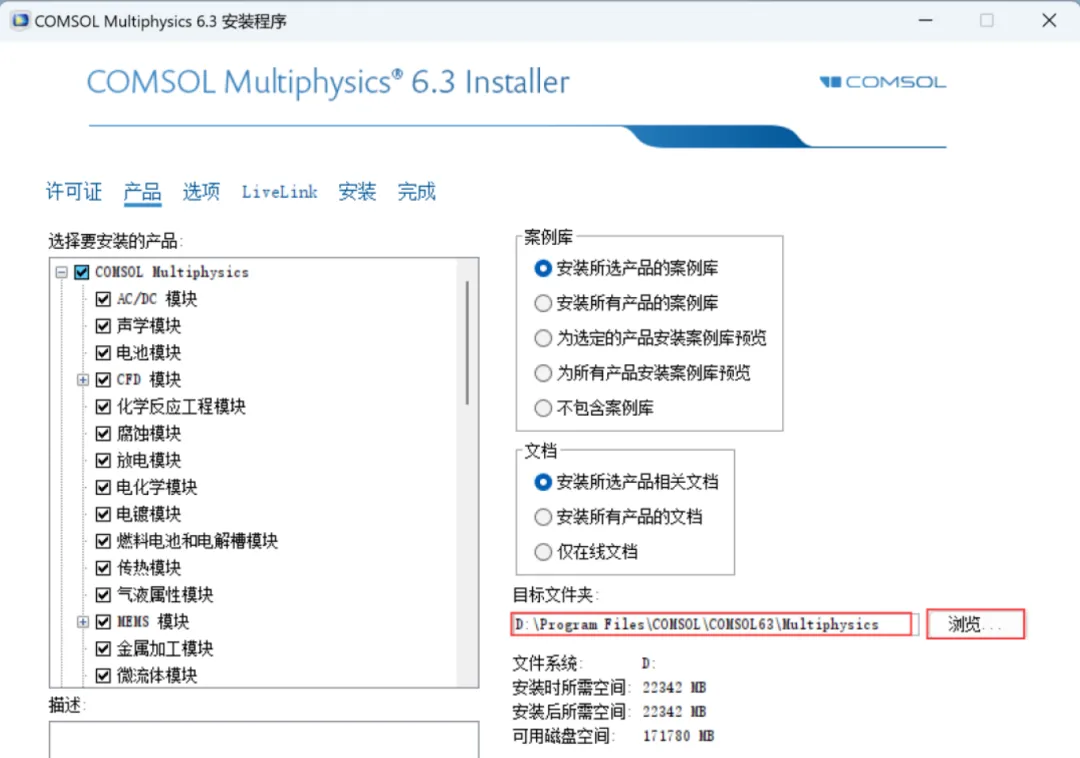Uncheck the AC/DC 模块 checkbox

pos(103,299)
